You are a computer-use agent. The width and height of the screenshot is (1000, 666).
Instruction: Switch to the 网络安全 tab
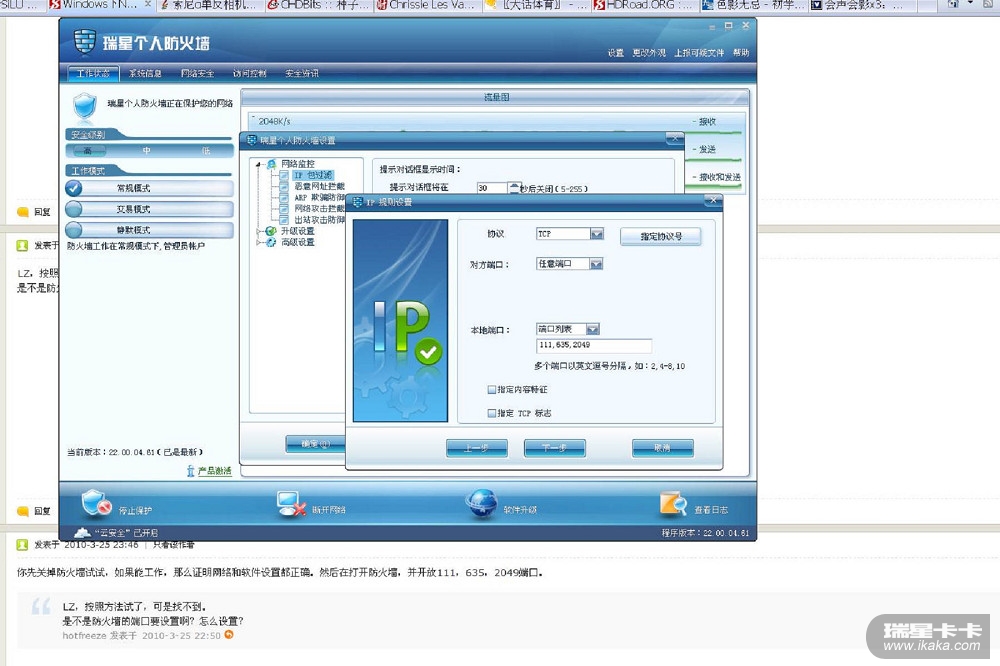(x=198, y=73)
